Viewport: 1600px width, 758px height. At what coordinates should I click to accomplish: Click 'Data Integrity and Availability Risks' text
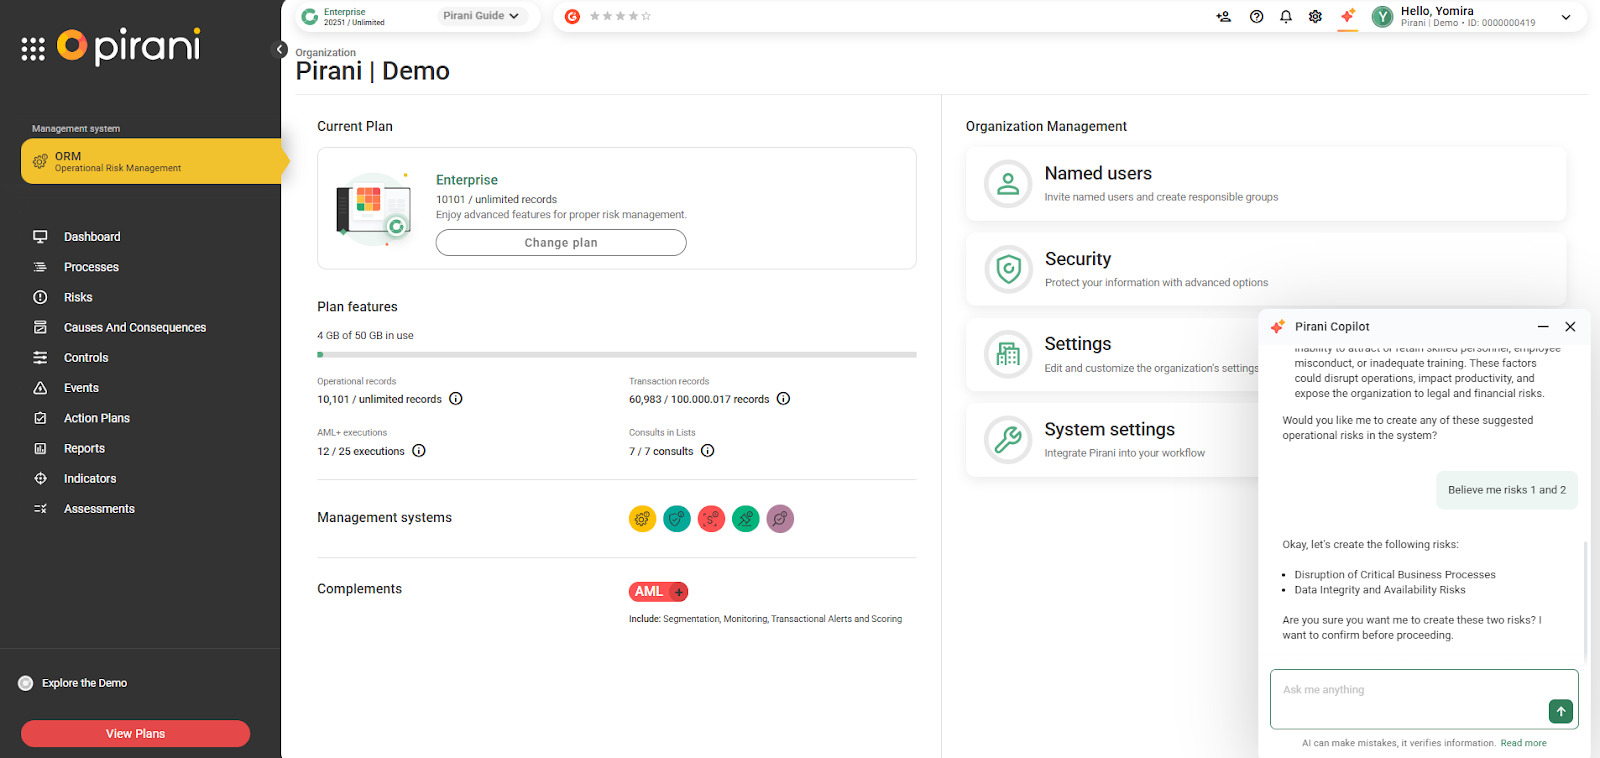(1380, 590)
